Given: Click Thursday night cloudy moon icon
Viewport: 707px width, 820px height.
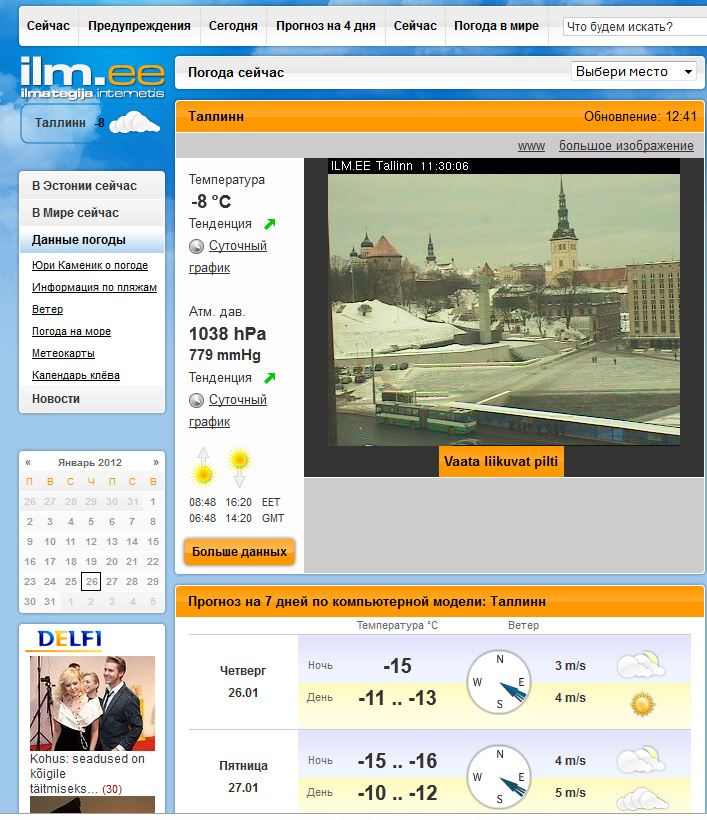Looking at the screenshot, I should tap(641, 665).
